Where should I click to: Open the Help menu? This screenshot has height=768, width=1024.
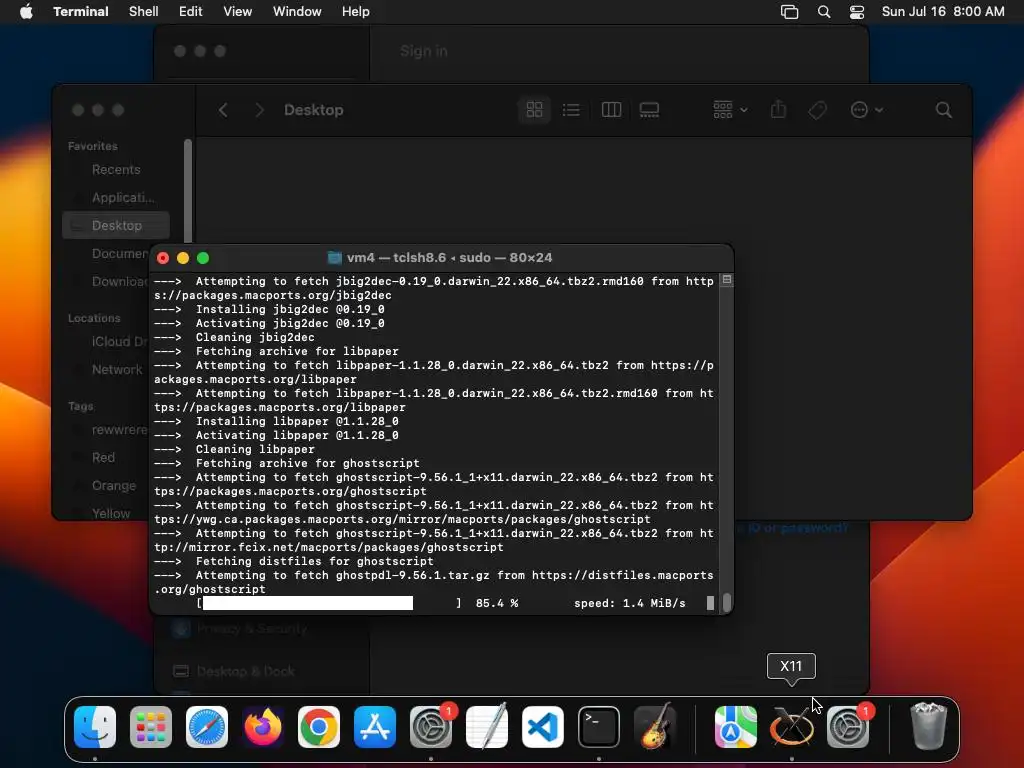pyautogui.click(x=356, y=12)
